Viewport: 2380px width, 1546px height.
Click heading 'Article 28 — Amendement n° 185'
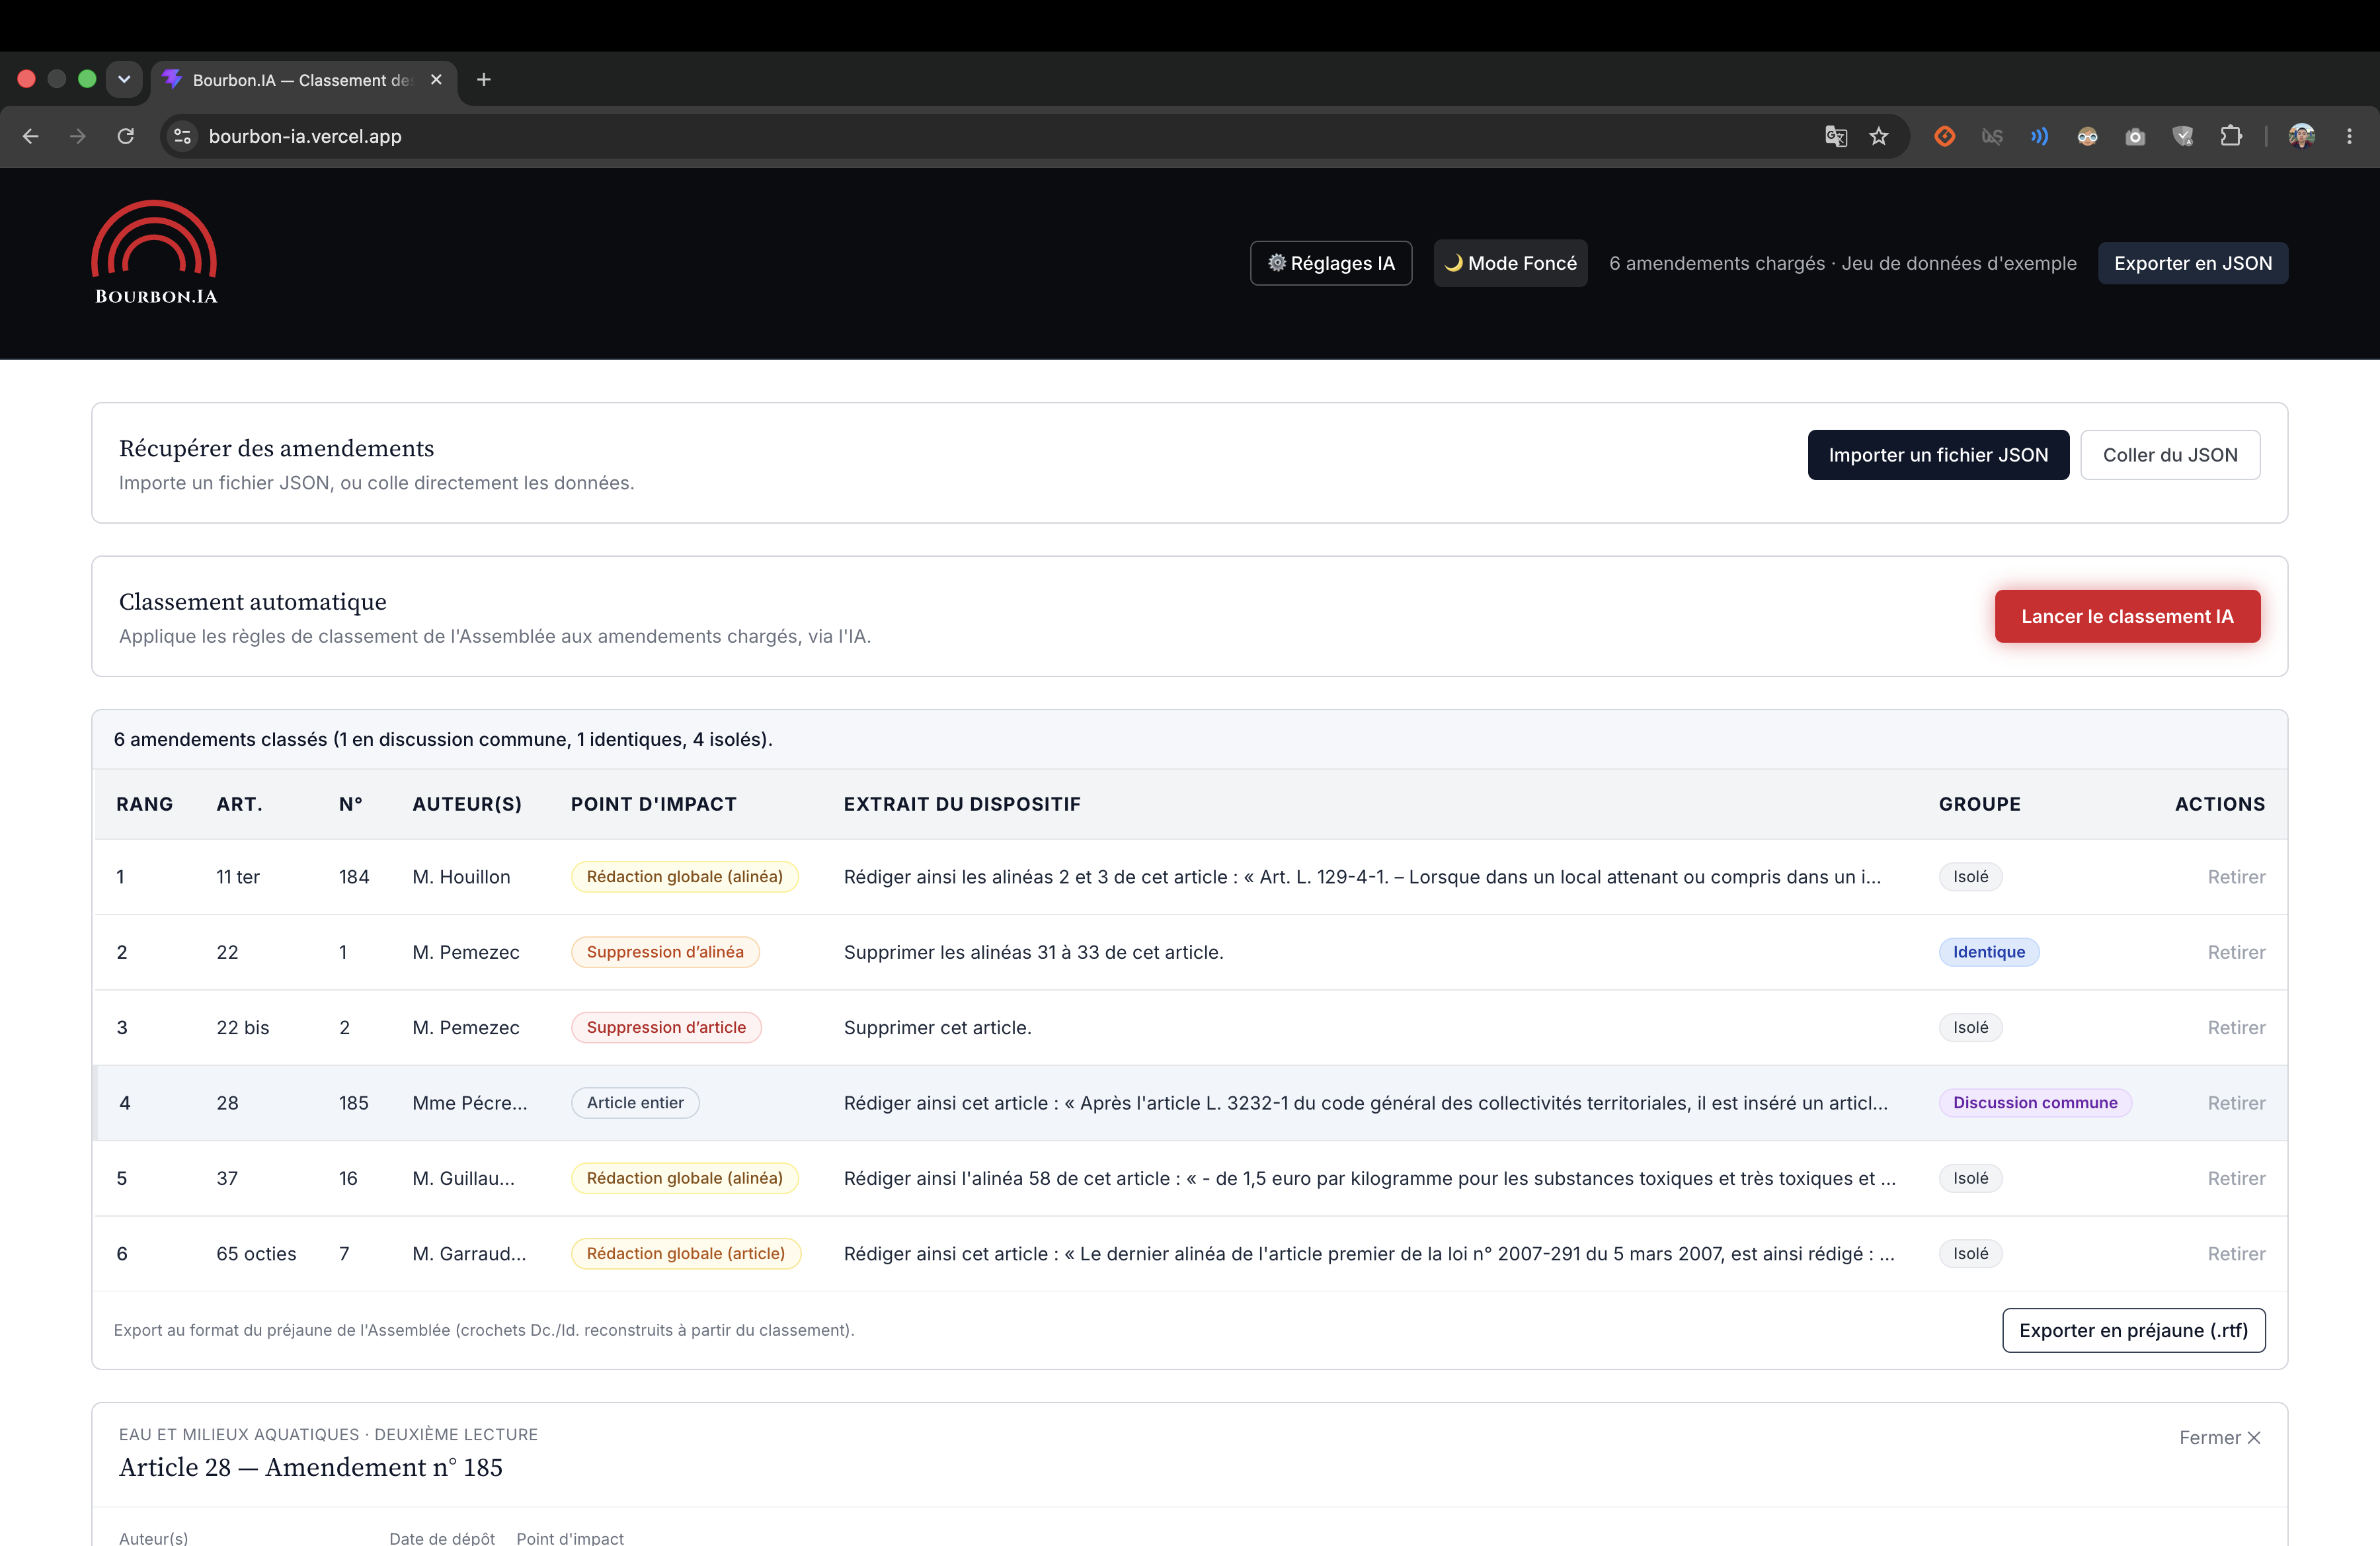(311, 1467)
